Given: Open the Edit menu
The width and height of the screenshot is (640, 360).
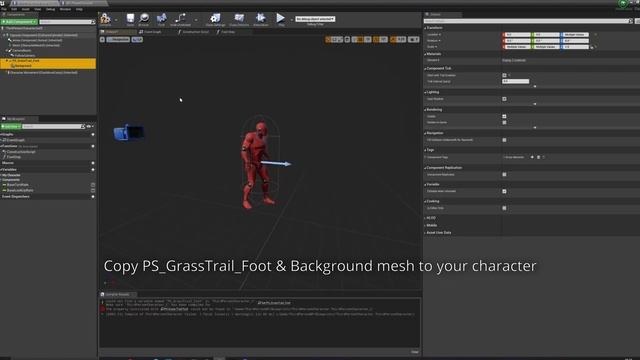Looking at the screenshot, I should point(14,9).
